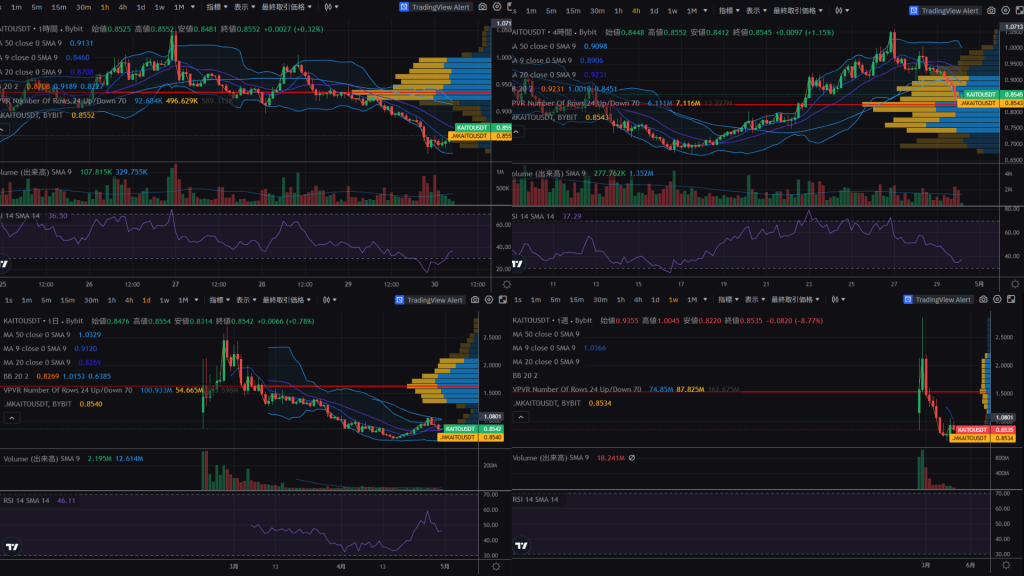Select RSI 14 SMA 14 legend on weekly chart
The width and height of the screenshot is (1024, 576).
pyautogui.click(x=536, y=499)
